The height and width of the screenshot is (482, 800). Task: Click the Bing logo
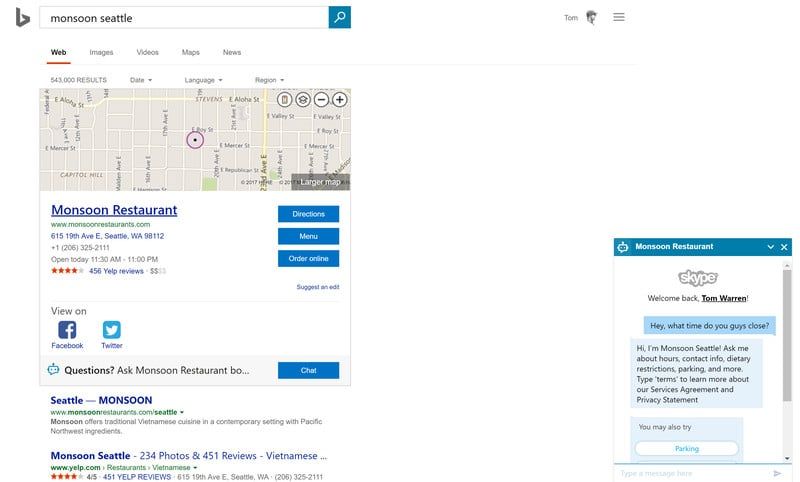coord(22,17)
